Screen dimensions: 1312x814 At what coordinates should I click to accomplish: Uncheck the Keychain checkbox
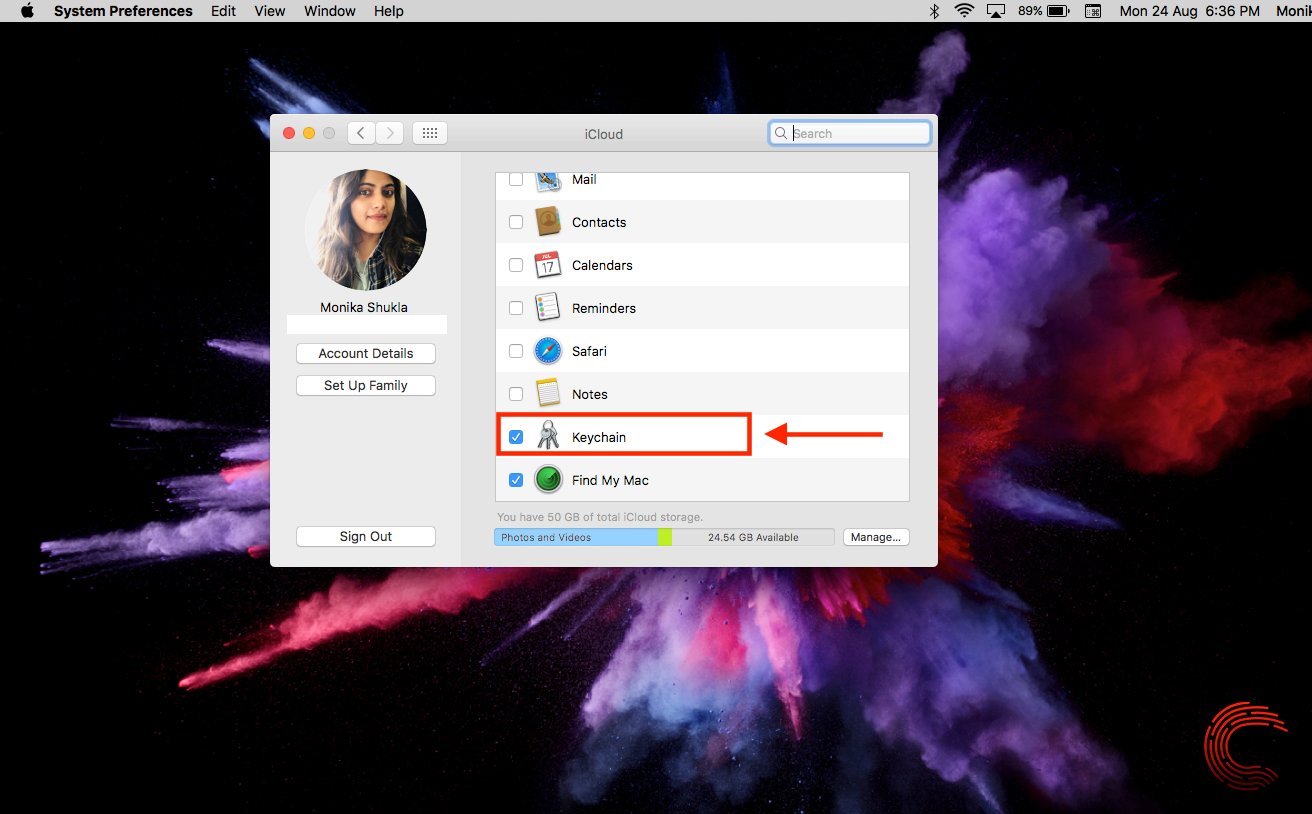[516, 437]
